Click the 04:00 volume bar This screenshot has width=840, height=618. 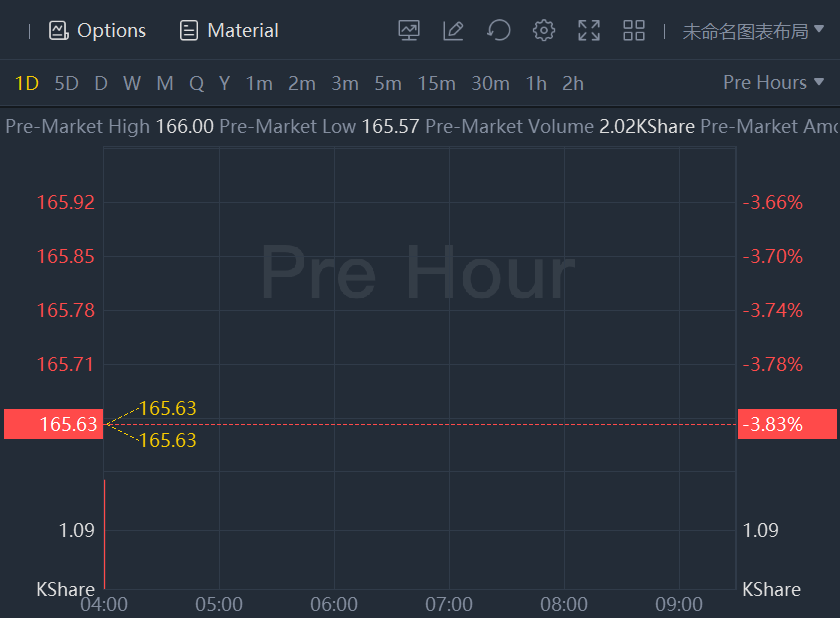pos(105,535)
